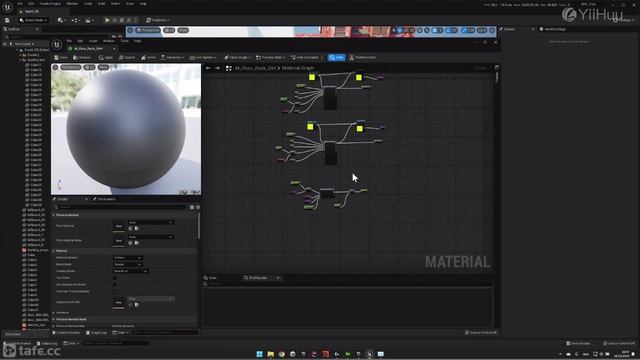Click the Save icon in material editor toolbar
640x360 pixels.
(x=61, y=58)
